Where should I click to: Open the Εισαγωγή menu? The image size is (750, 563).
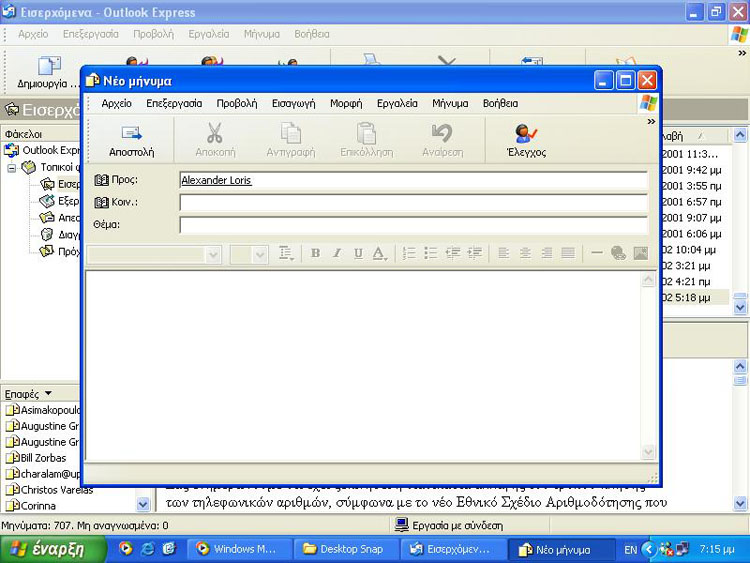[294, 103]
